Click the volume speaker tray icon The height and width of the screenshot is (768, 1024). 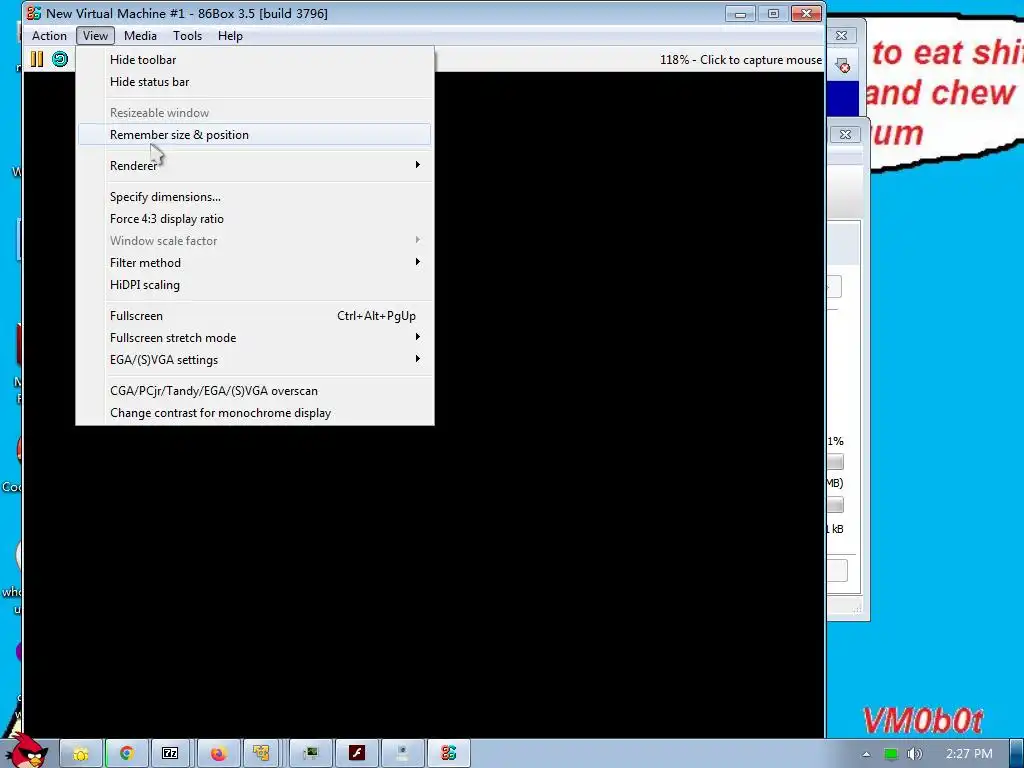pyautogui.click(x=914, y=754)
